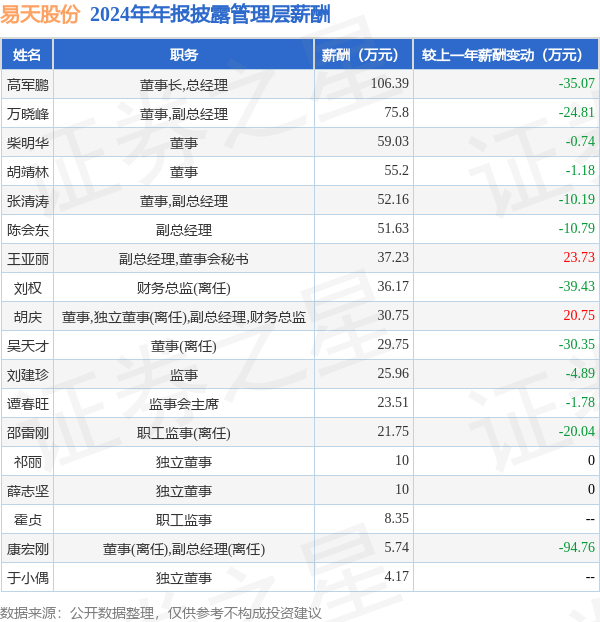Click the change value -39.43
Image resolution: width=600 pixels, height=622 pixels.
[577, 286]
